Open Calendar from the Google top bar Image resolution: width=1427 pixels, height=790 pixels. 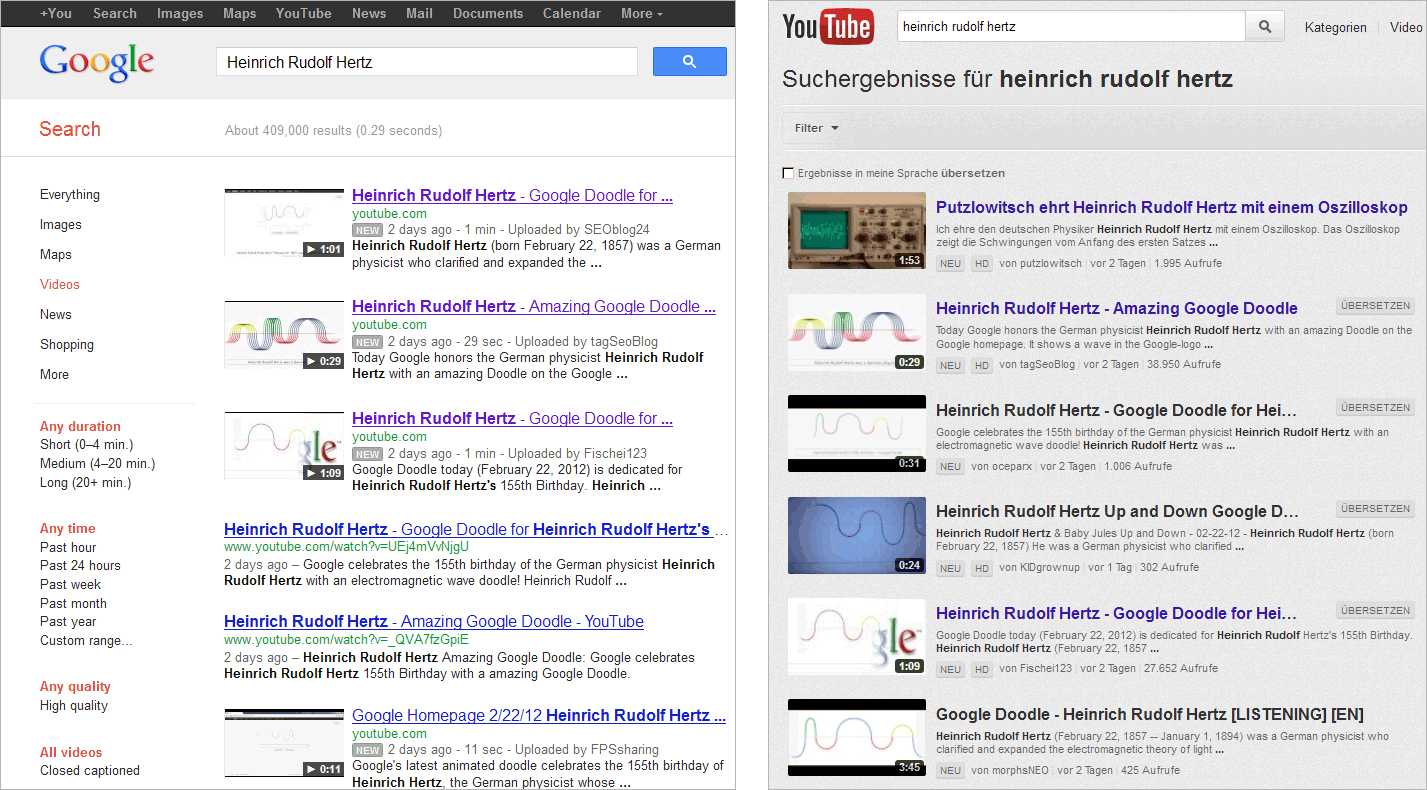pyautogui.click(x=572, y=13)
